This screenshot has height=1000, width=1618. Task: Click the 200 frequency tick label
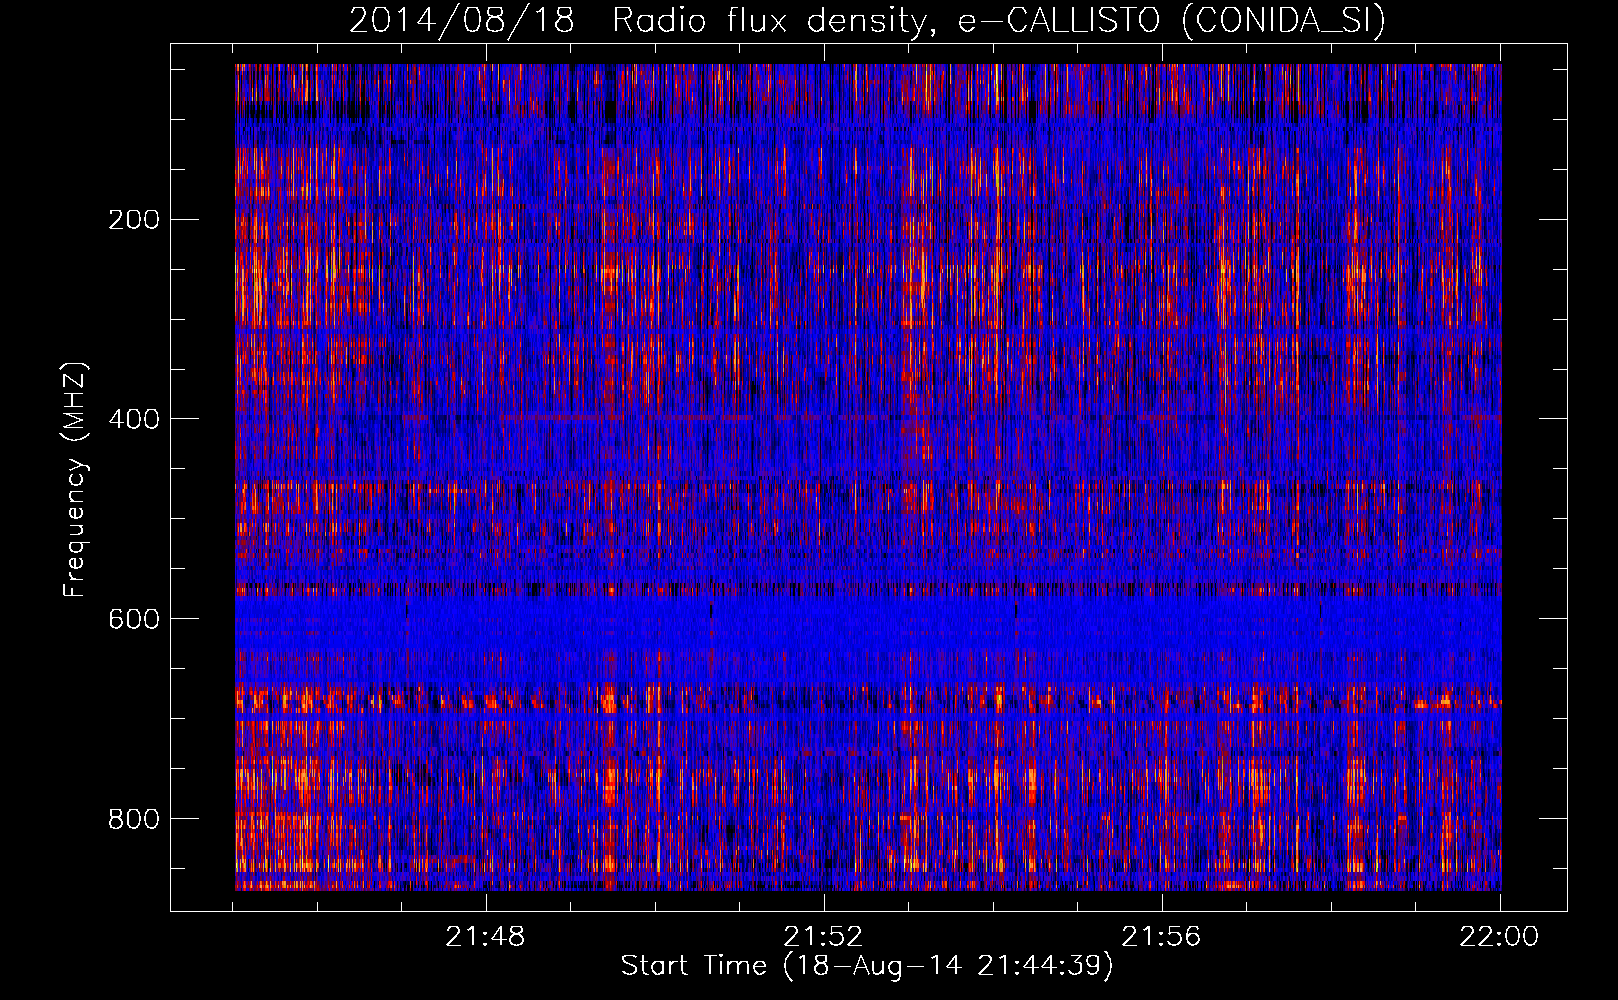click(134, 219)
